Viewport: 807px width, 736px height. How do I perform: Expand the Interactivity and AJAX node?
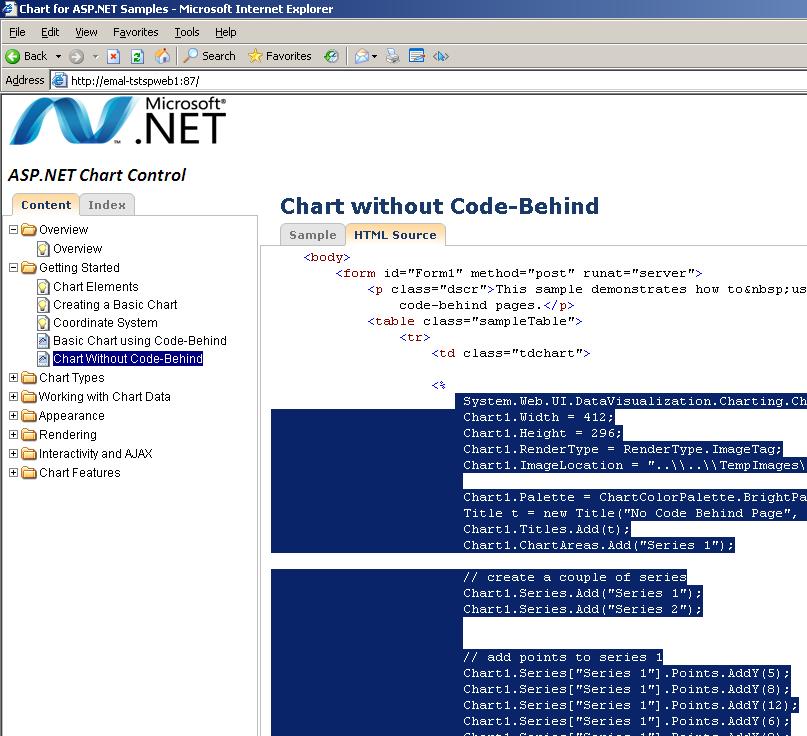coord(13,454)
